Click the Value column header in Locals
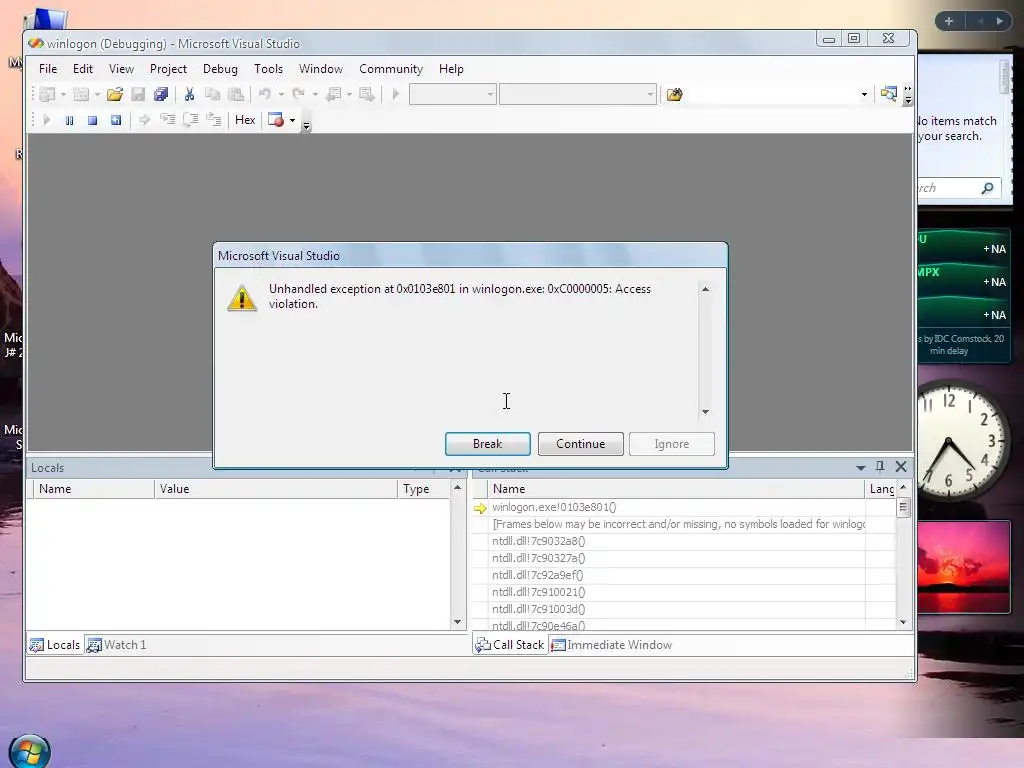 [x=276, y=489]
